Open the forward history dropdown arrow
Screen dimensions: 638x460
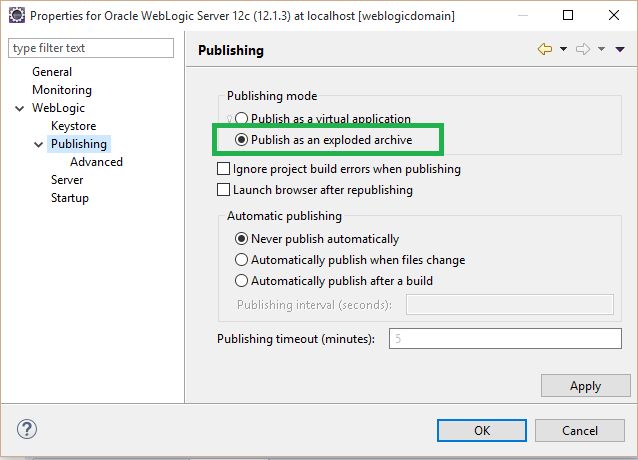(x=601, y=49)
